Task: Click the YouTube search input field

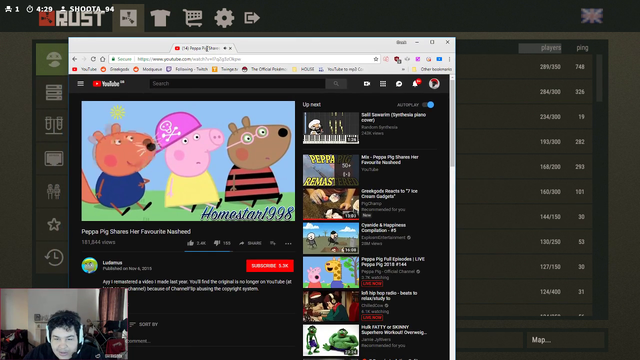Action: [x=238, y=84]
